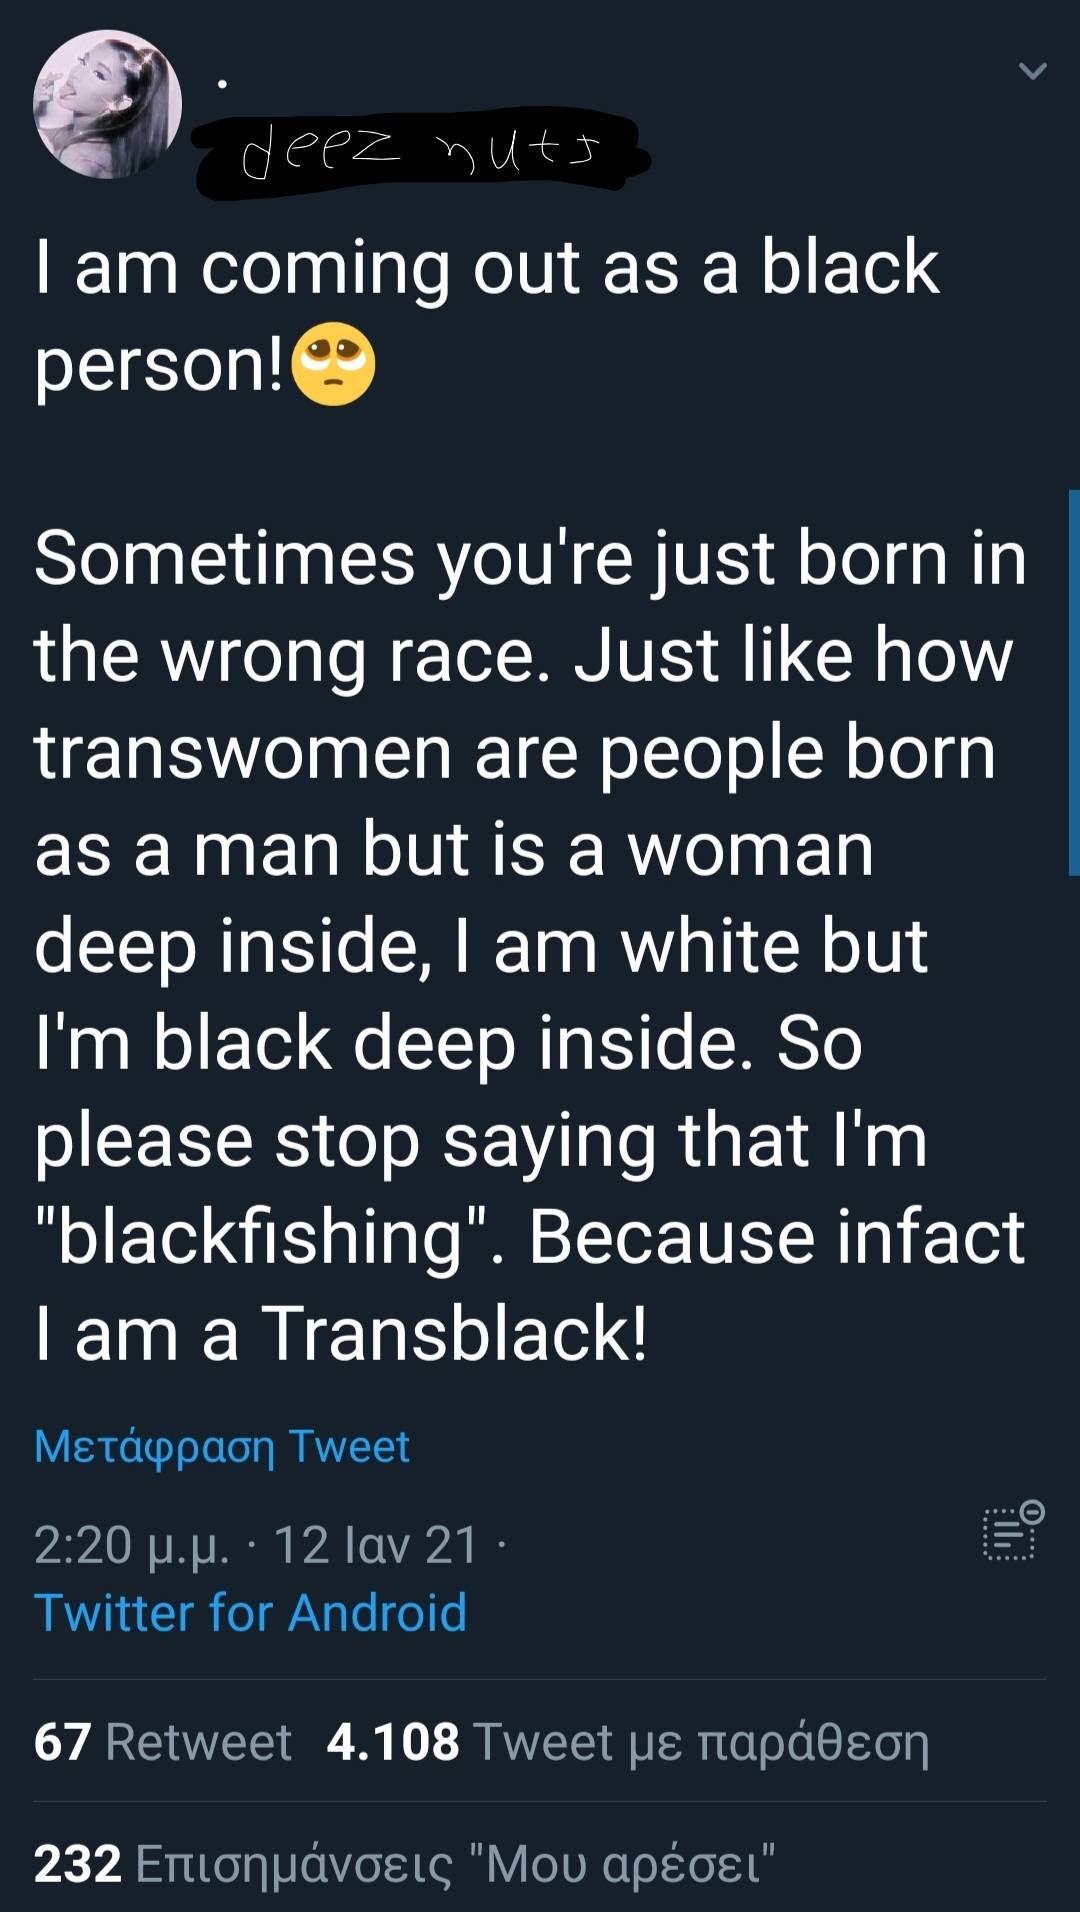Click the 2:20 μ.μ. timestamp
Screen dimensions: 1080x1912
pyautogui.click(x=131, y=1545)
